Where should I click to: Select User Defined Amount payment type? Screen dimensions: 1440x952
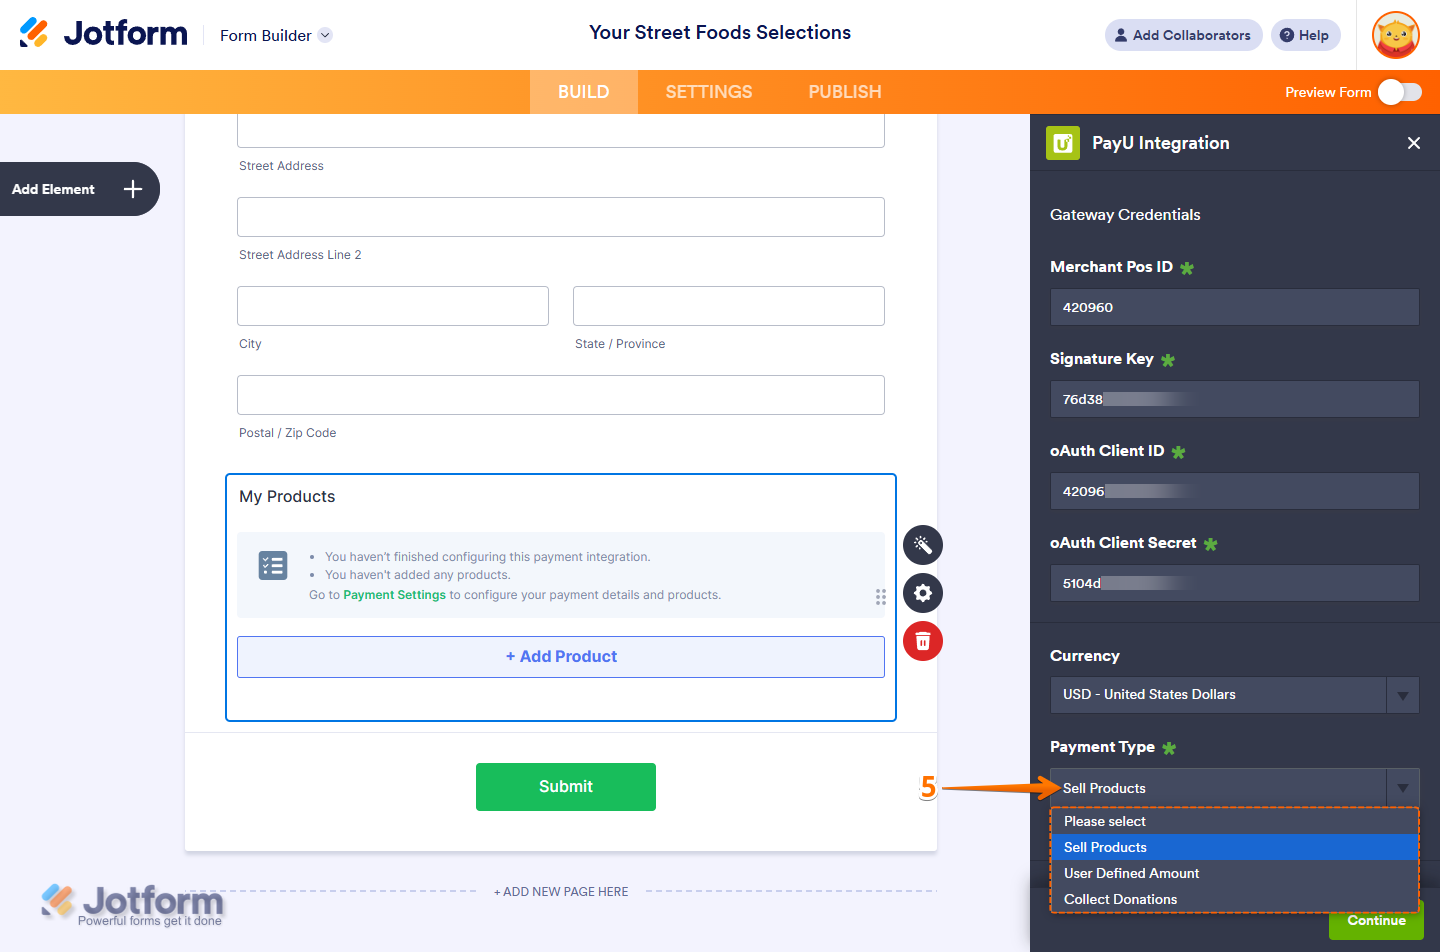click(x=1131, y=873)
